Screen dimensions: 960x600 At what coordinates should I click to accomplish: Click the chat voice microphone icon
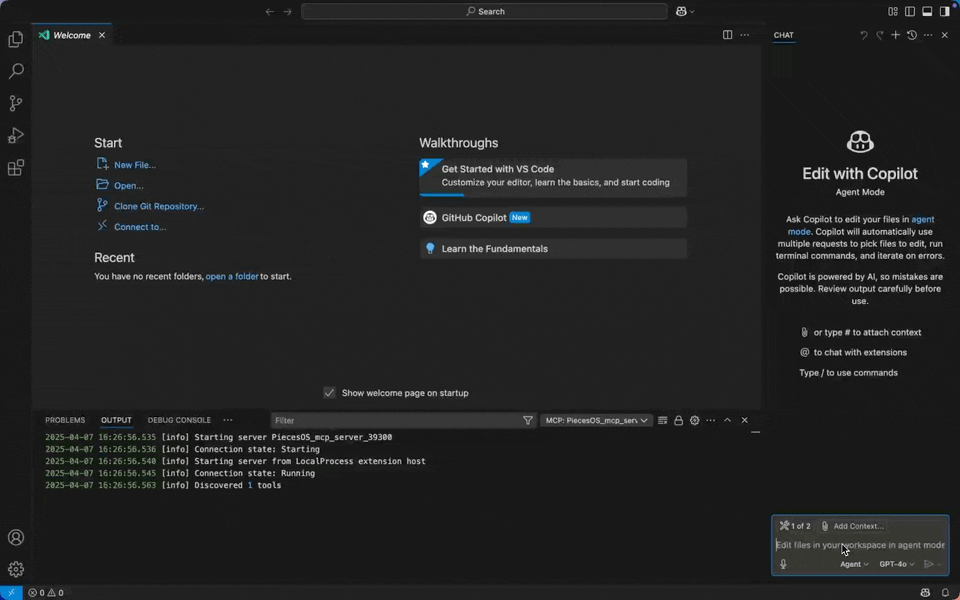point(783,564)
